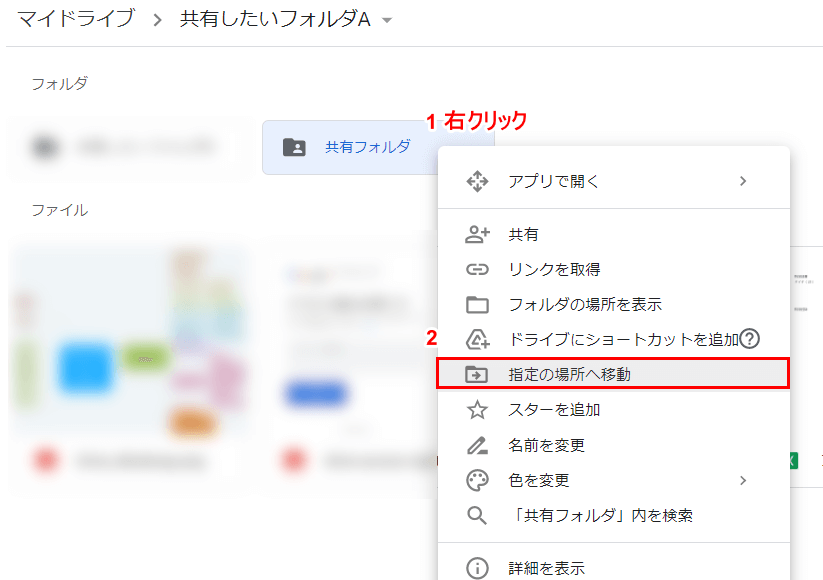The width and height of the screenshot is (823, 580).
Task: Select 指定の場所へ移動 menu item
Action: [x=569, y=374]
